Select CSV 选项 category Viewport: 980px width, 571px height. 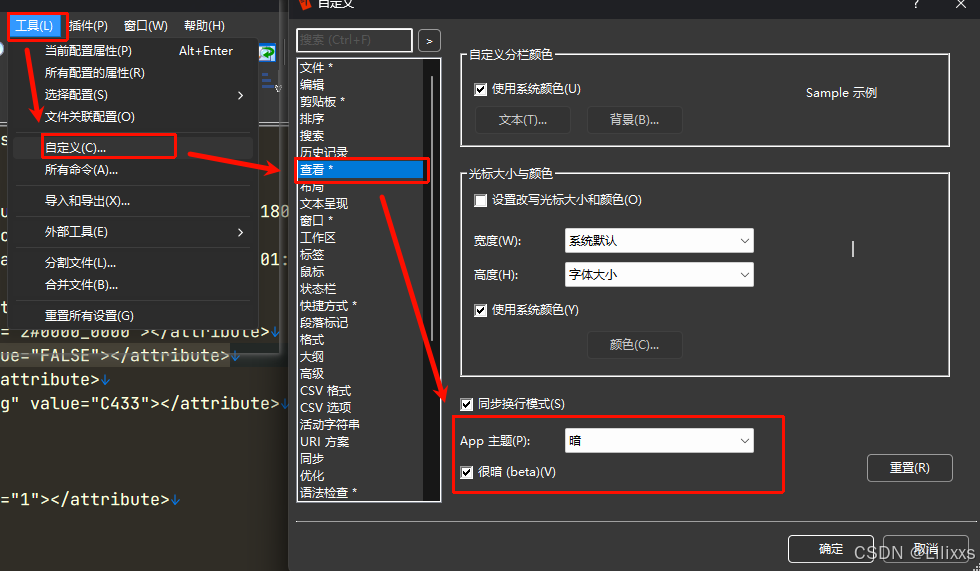click(361, 407)
